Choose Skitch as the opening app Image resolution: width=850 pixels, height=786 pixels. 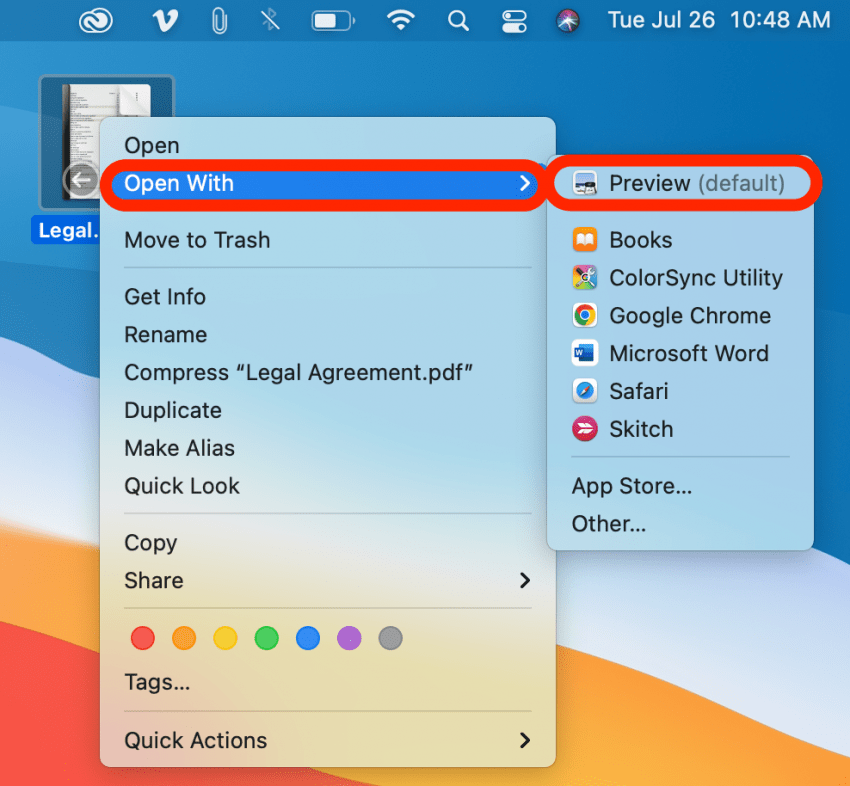coord(640,429)
